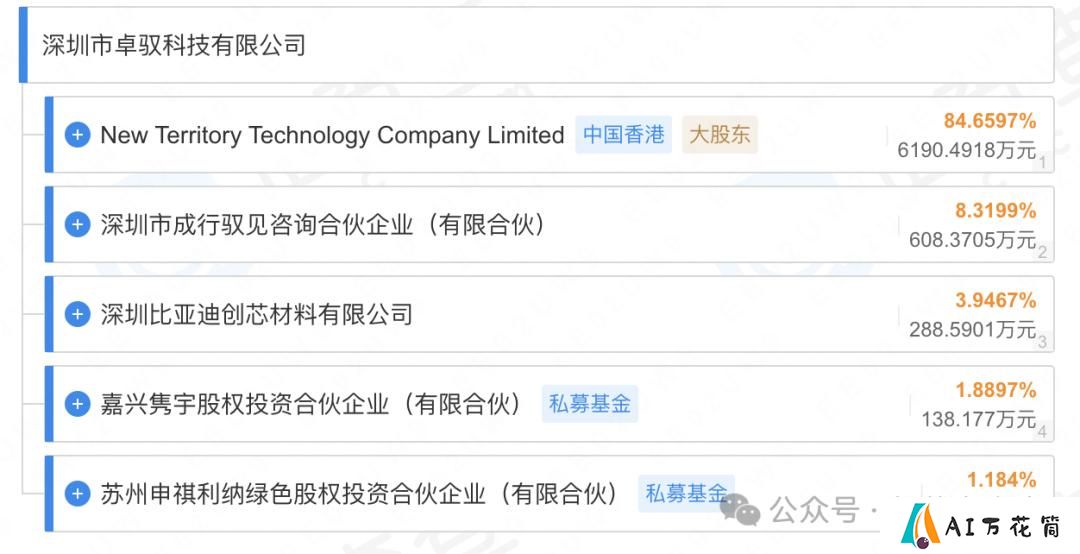Open 嘉兴隽宇股权投资合伙企业 company link
The height and width of the screenshot is (554, 1080).
[311, 404]
